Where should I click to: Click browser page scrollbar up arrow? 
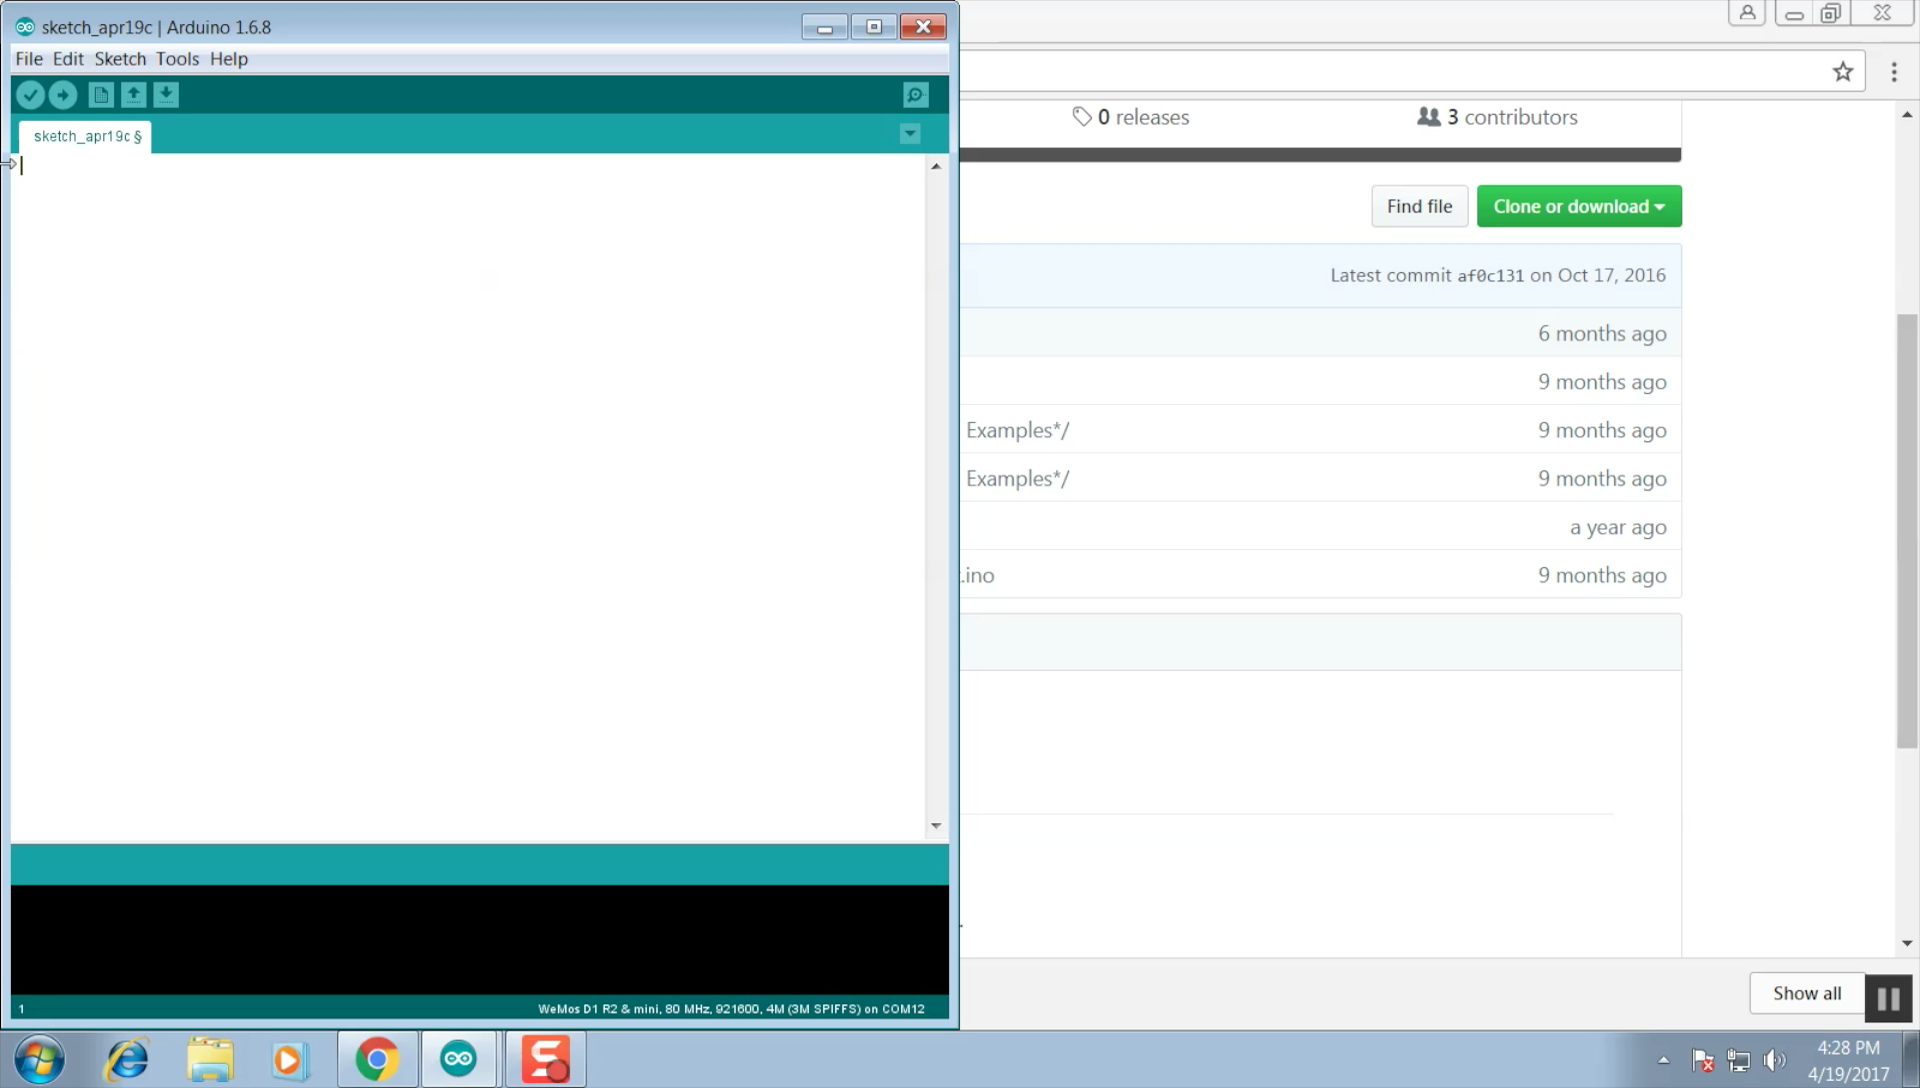coord(1907,115)
